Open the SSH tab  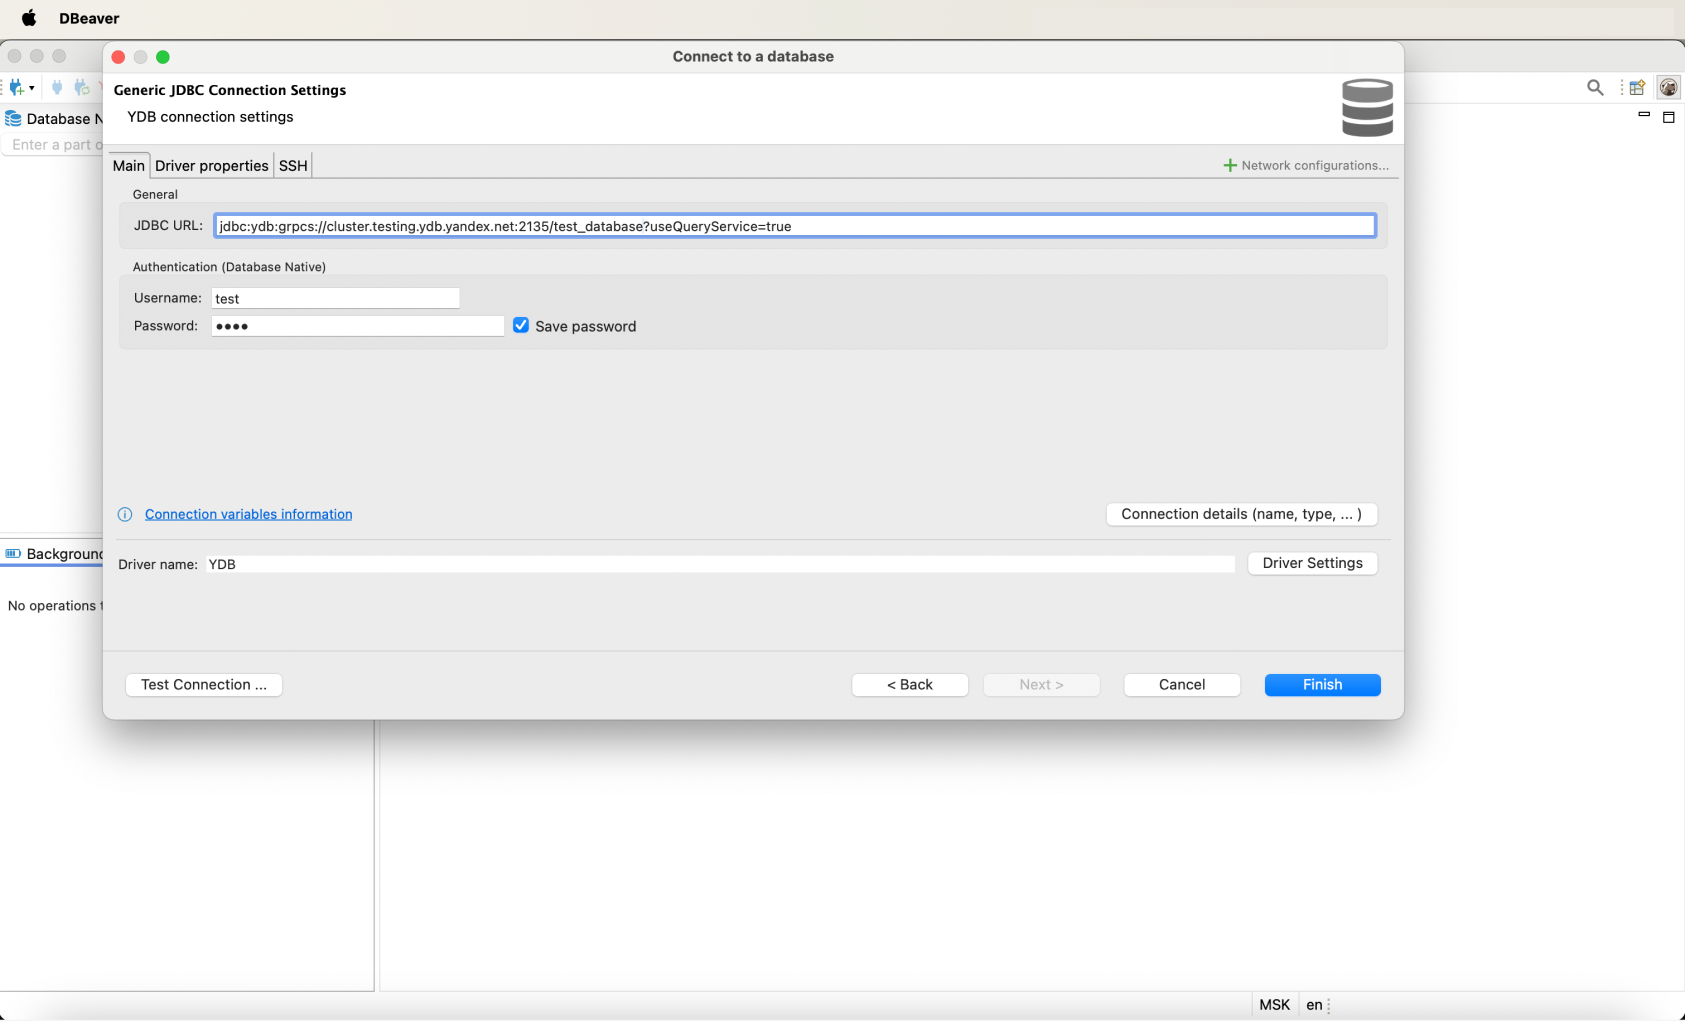[x=293, y=166]
